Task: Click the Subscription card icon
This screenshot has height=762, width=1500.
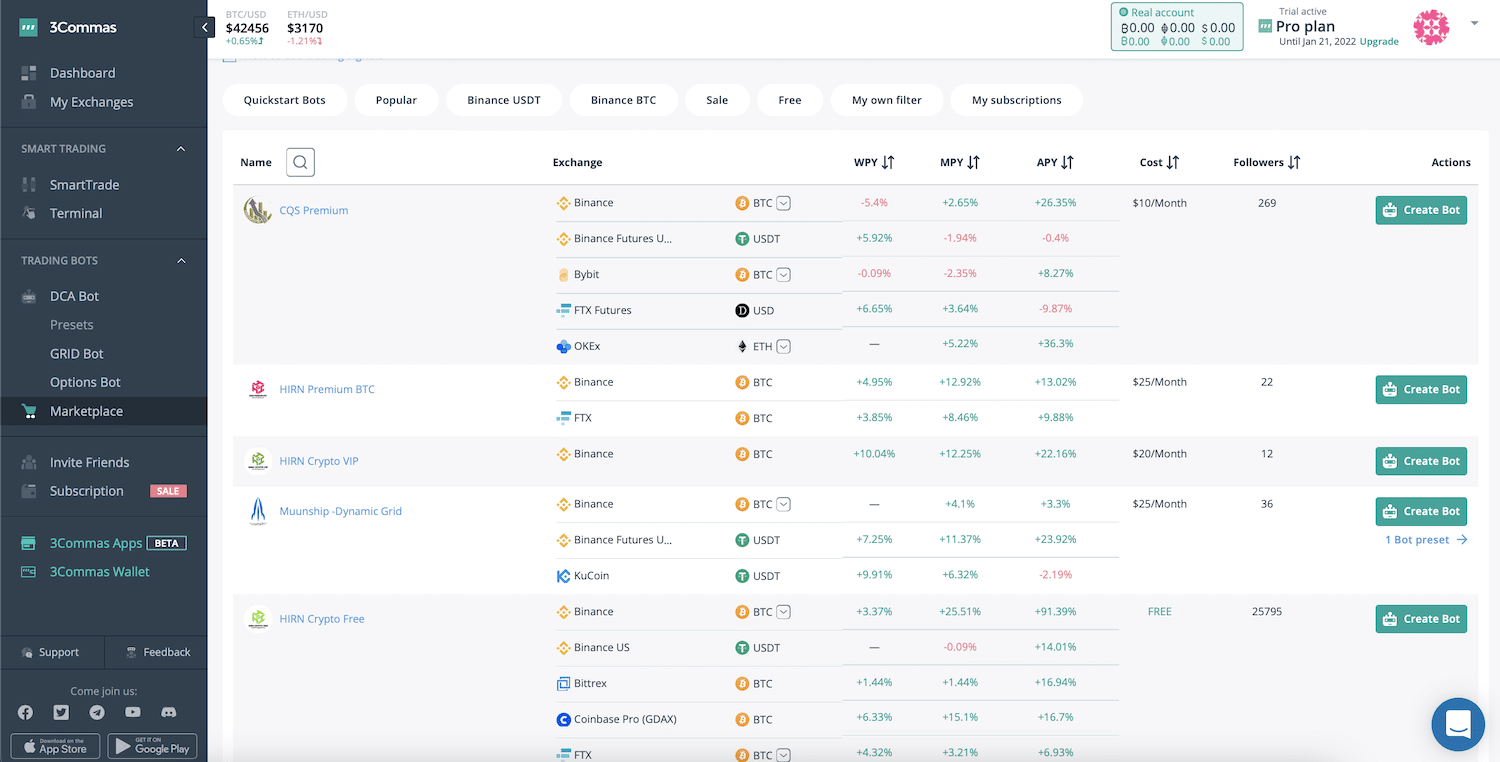Action: click(29, 491)
